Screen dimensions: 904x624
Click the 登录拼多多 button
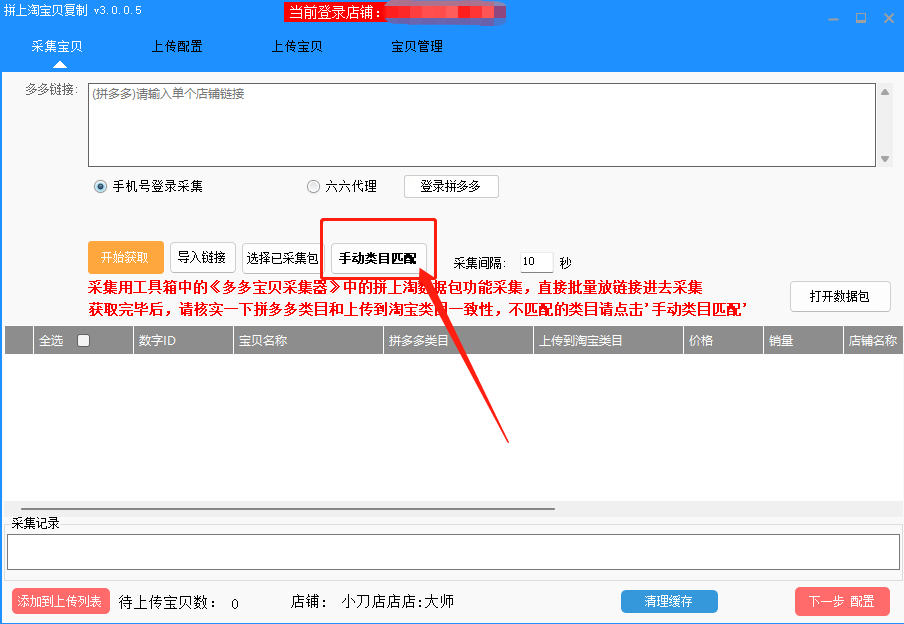[451, 186]
